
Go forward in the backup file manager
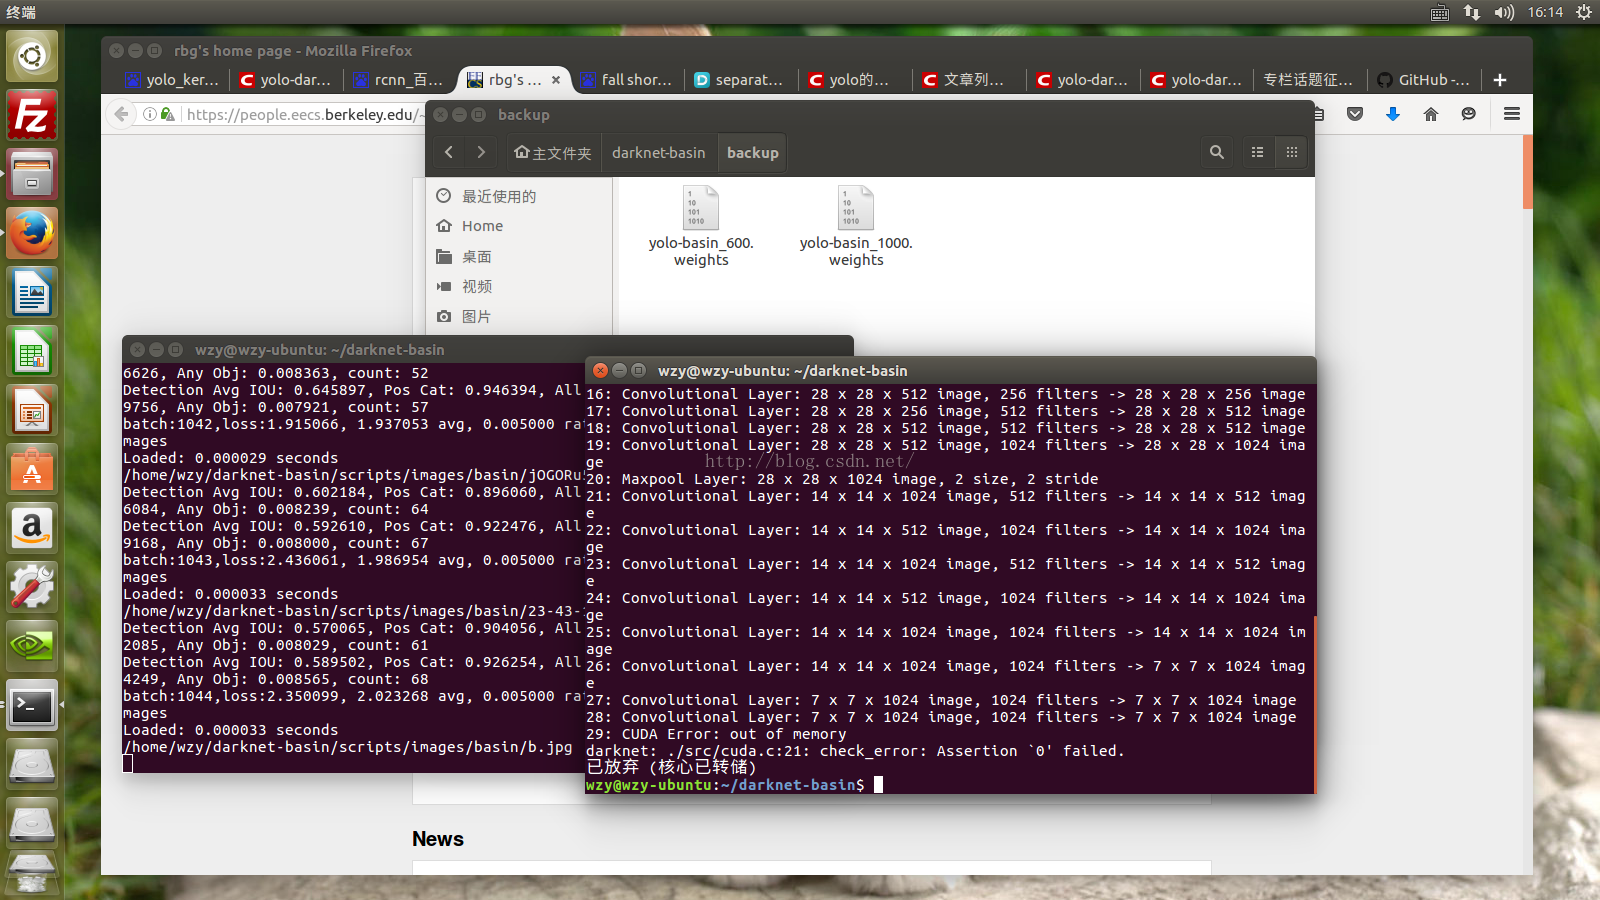pyautogui.click(x=481, y=152)
